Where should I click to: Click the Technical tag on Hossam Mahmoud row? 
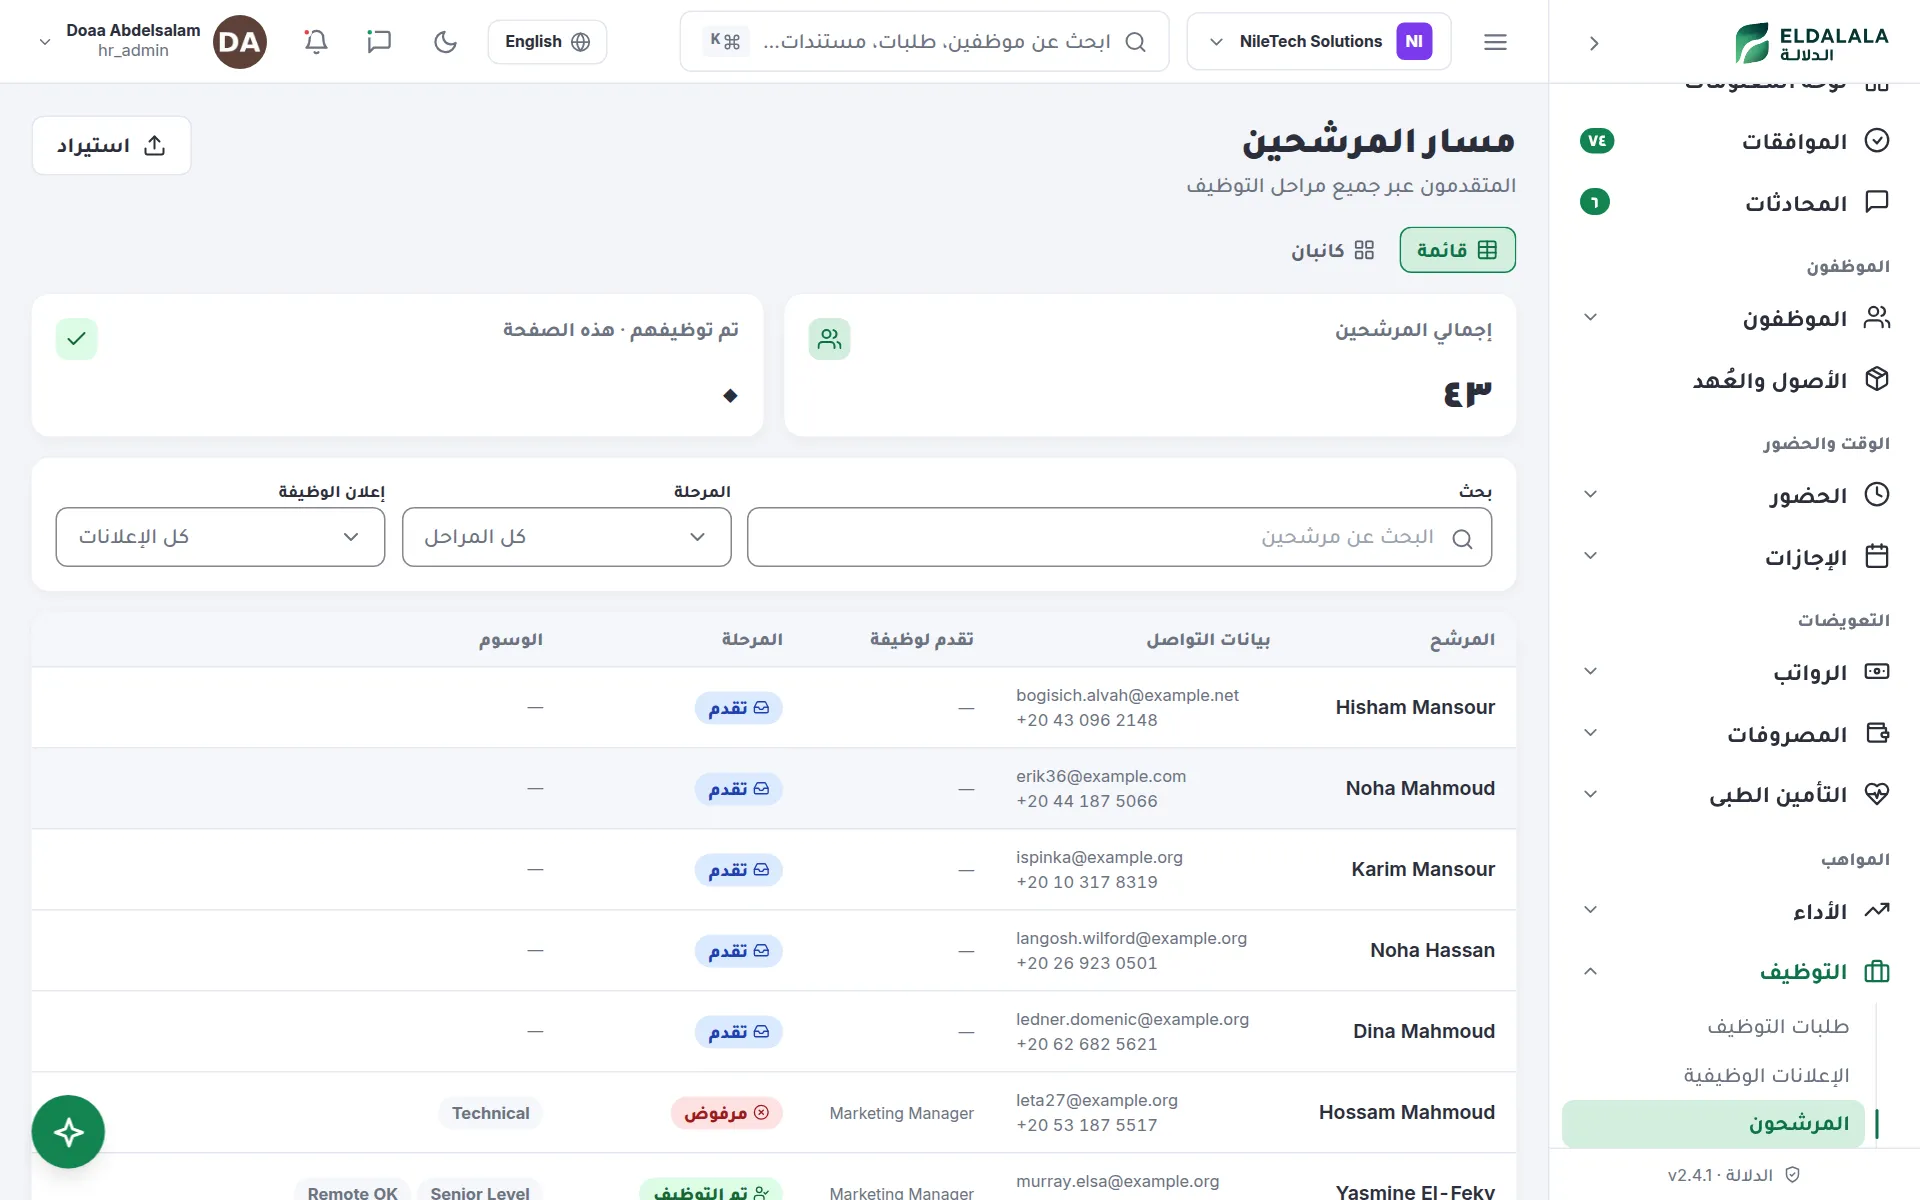[490, 1113]
